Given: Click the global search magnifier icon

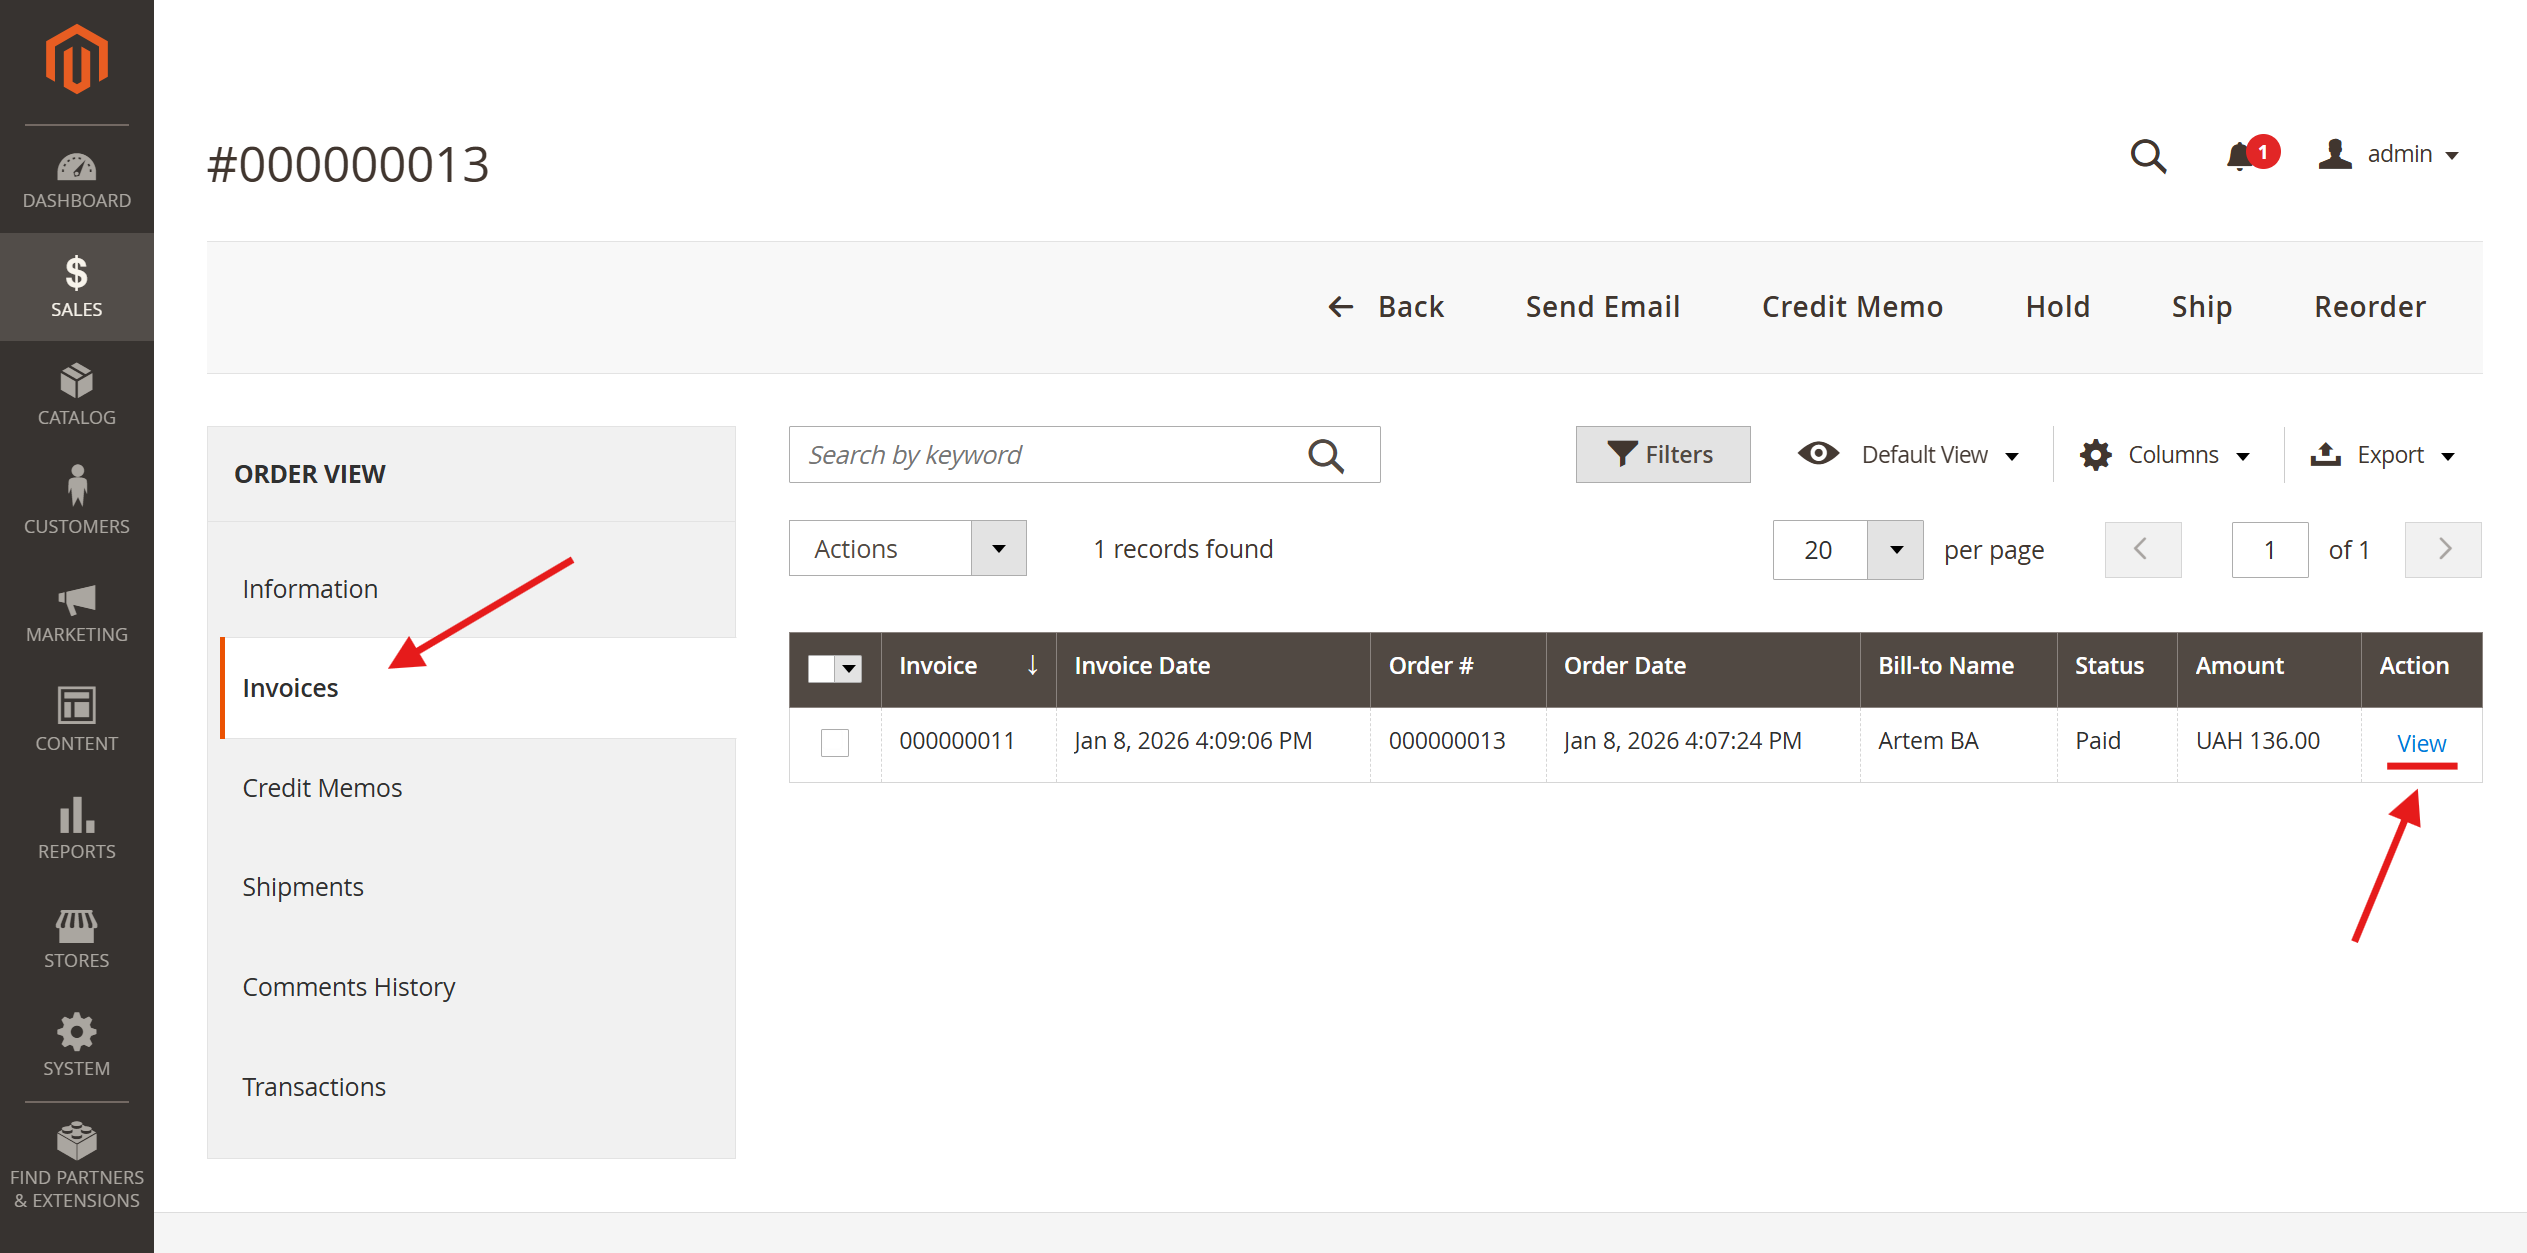Looking at the screenshot, I should point(2147,156).
